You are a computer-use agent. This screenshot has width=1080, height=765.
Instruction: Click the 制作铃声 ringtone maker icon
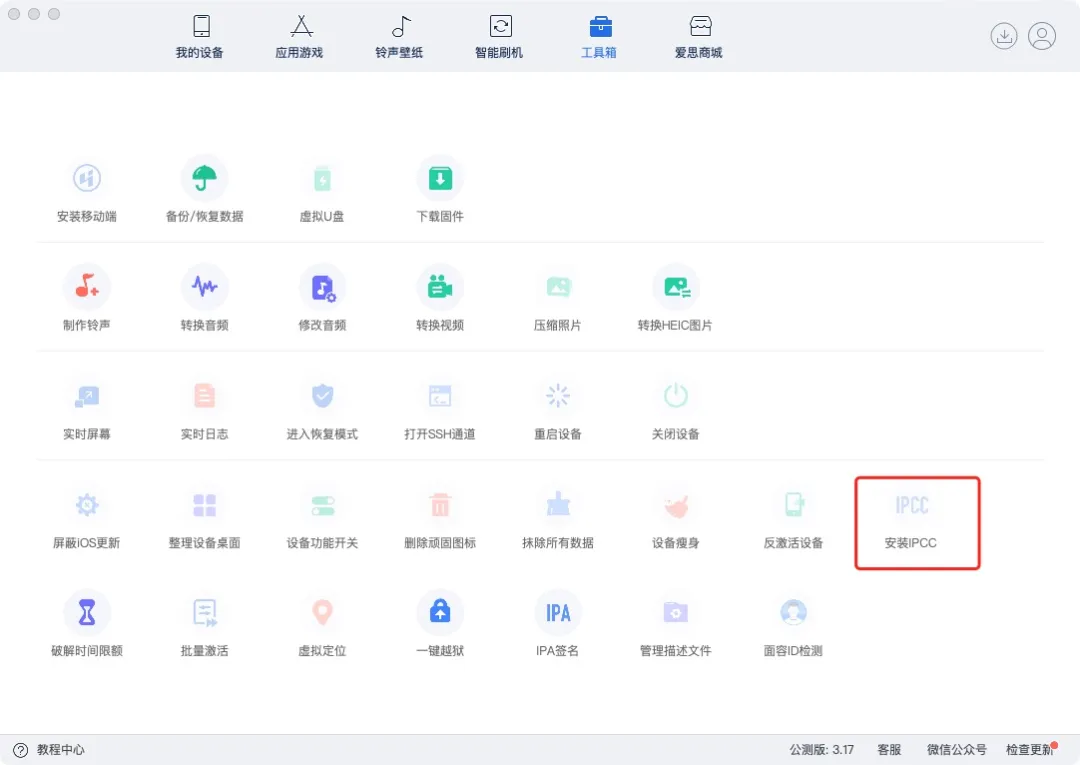[87, 288]
